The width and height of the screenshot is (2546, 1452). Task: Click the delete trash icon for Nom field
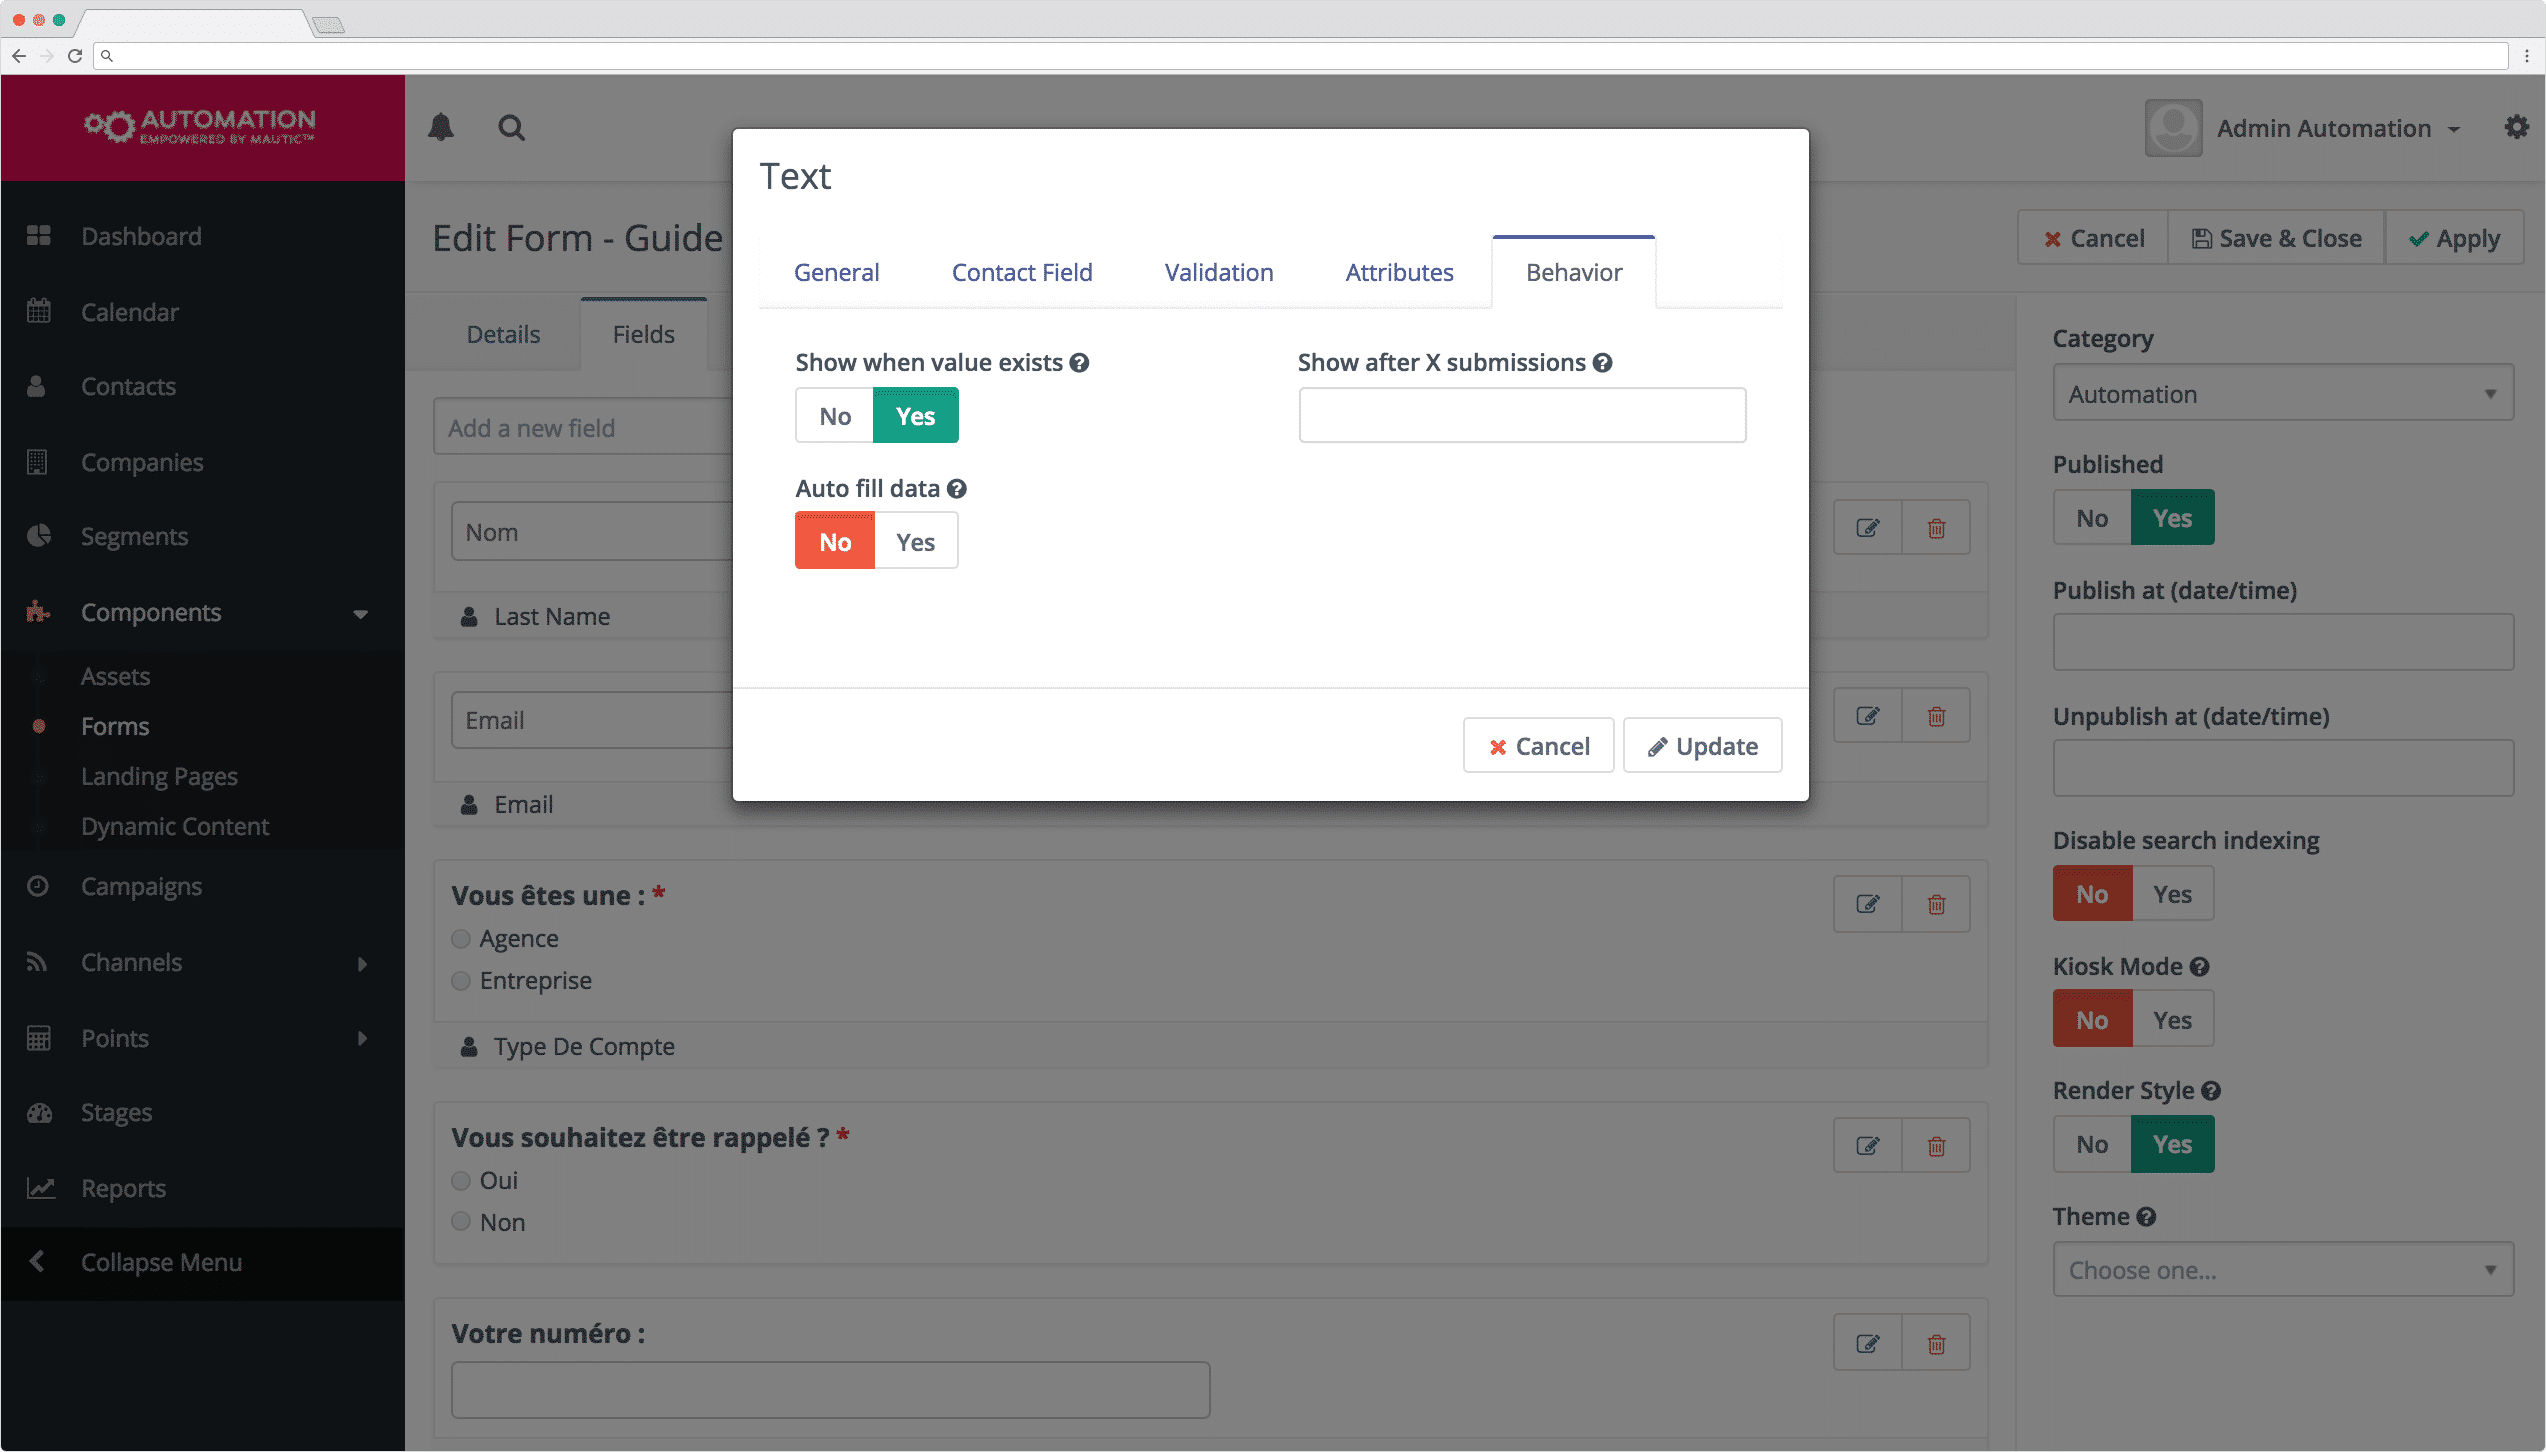[x=1936, y=528]
